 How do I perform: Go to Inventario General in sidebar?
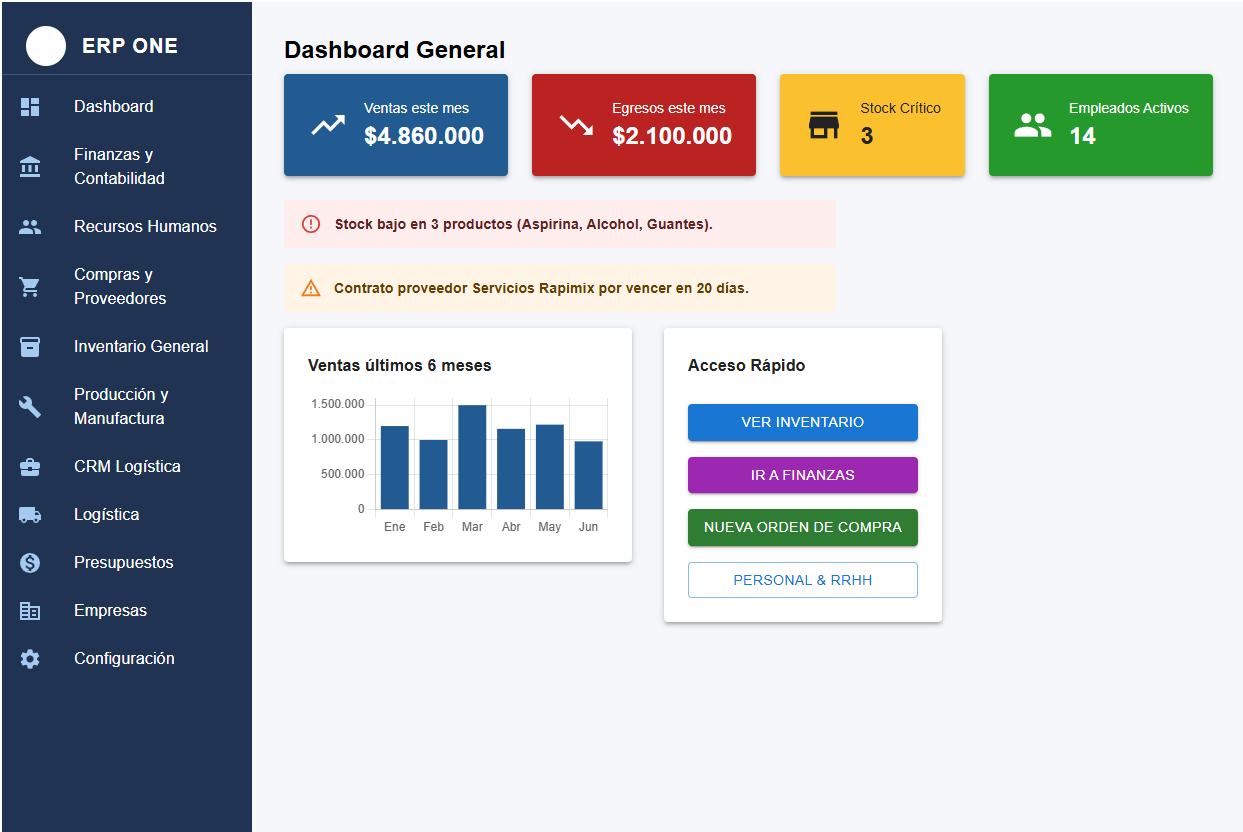click(x=141, y=347)
